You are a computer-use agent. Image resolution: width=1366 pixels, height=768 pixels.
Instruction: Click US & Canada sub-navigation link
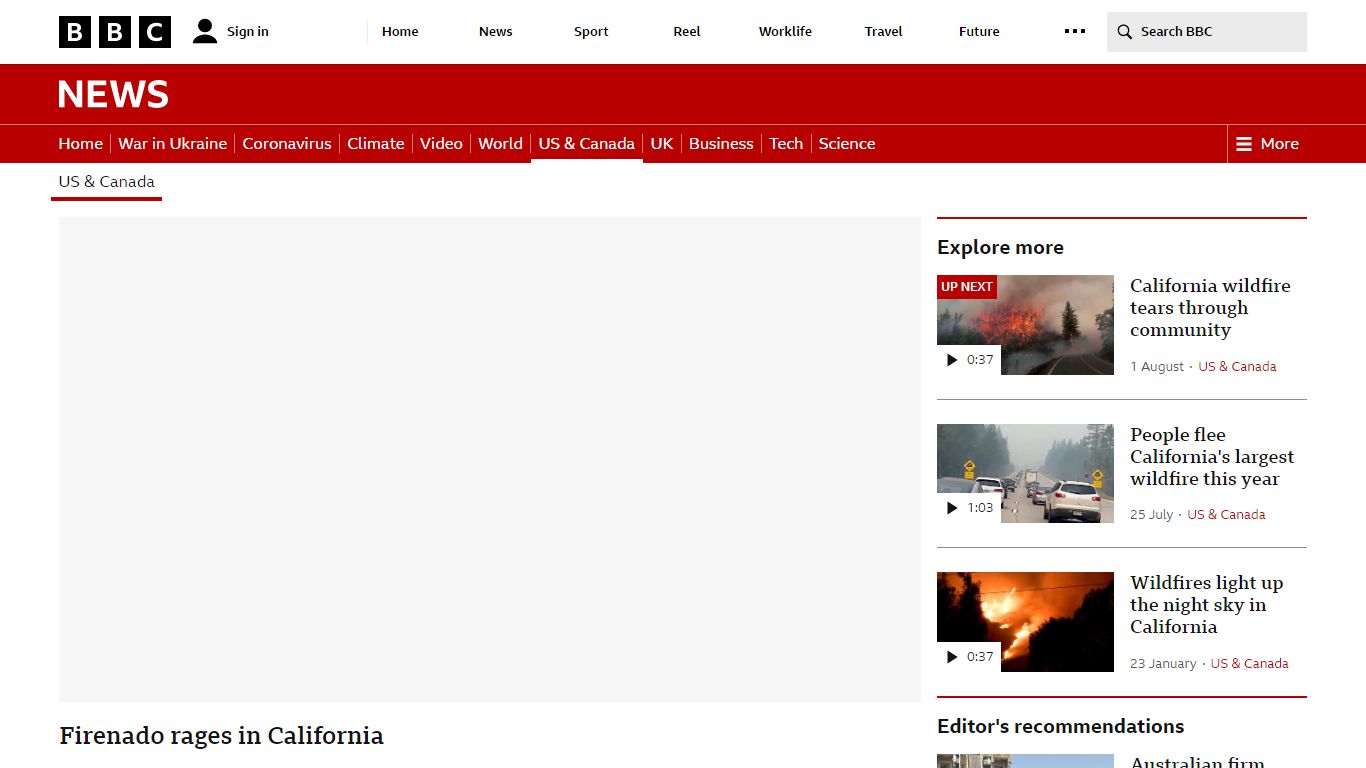tap(106, 182)
